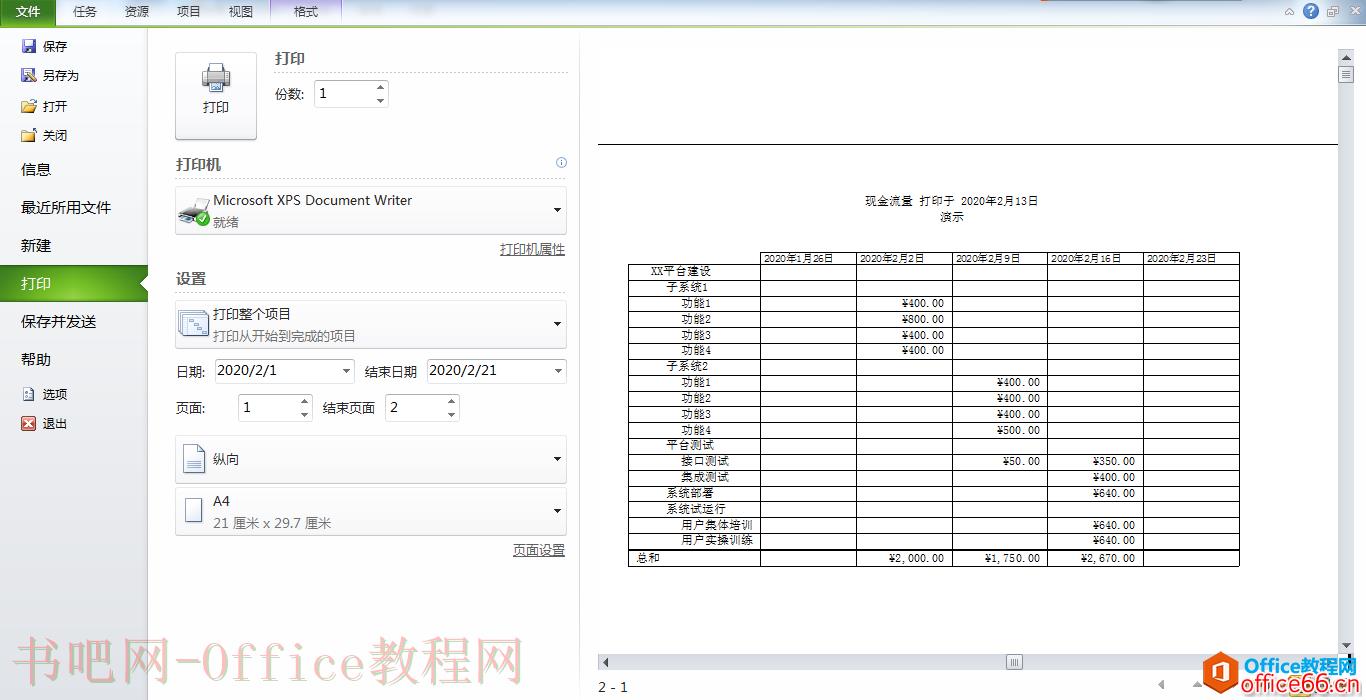Increase the start page (页面) number
The height and width of the screenshot is (700, 1366).
click(304, 401)
